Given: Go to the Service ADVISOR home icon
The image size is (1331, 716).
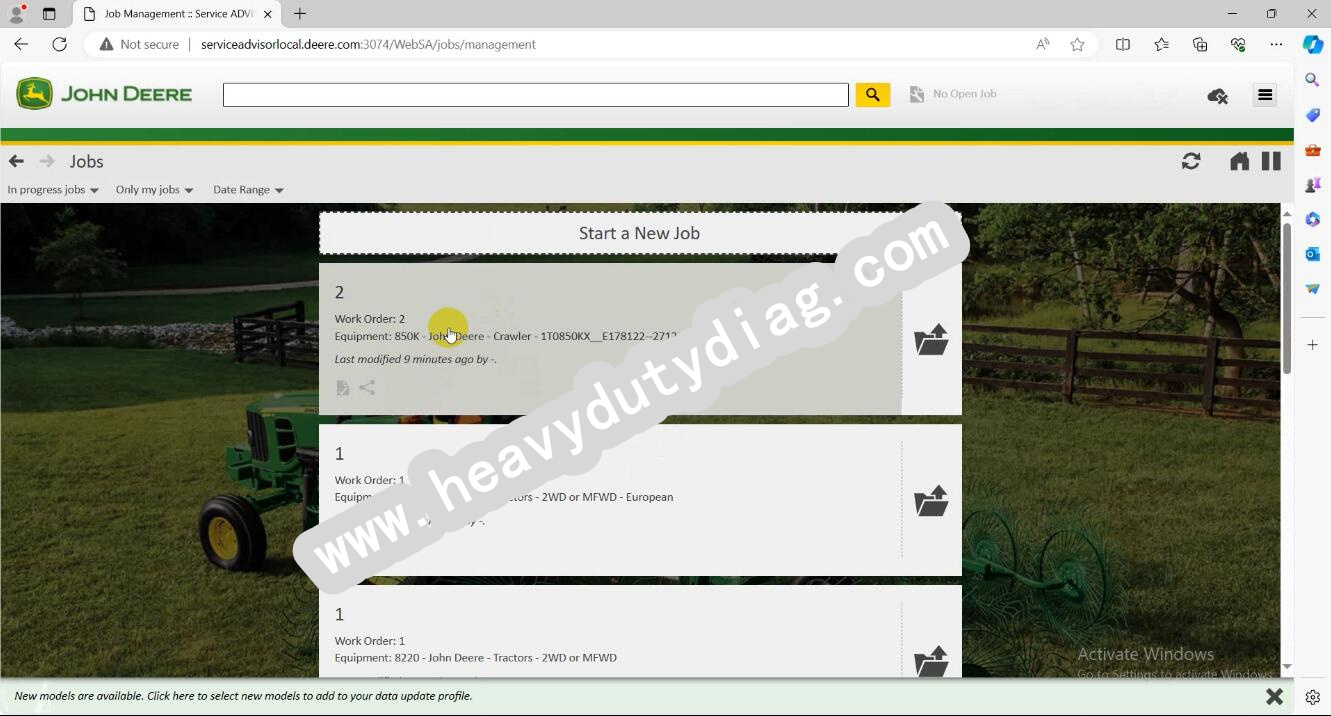Looking at the screenshot, I should 1239,161.
